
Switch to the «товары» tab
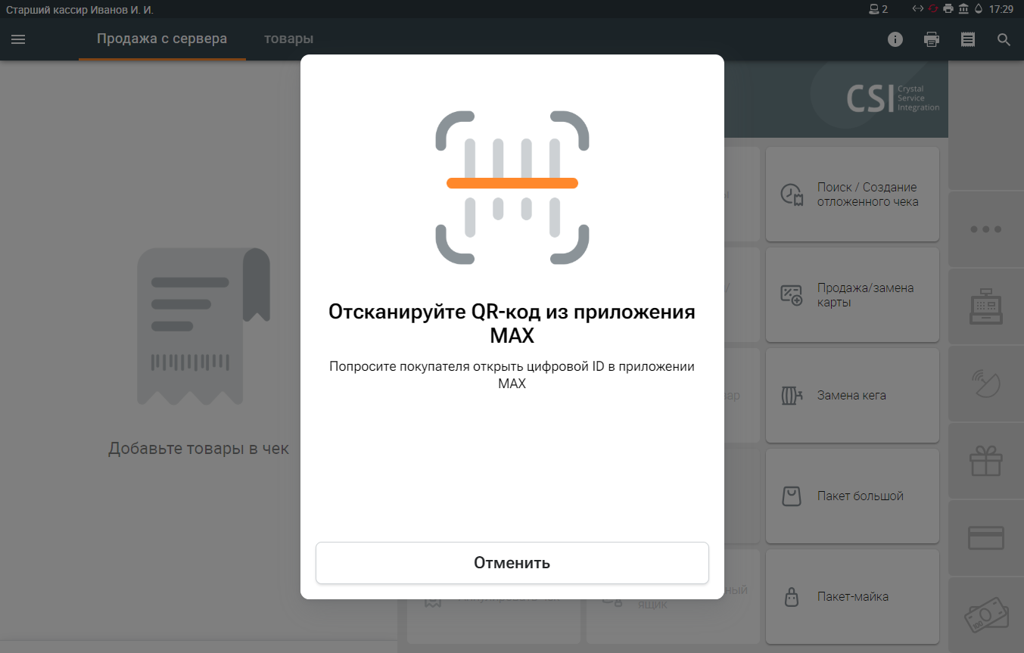(x=288, y=39)
